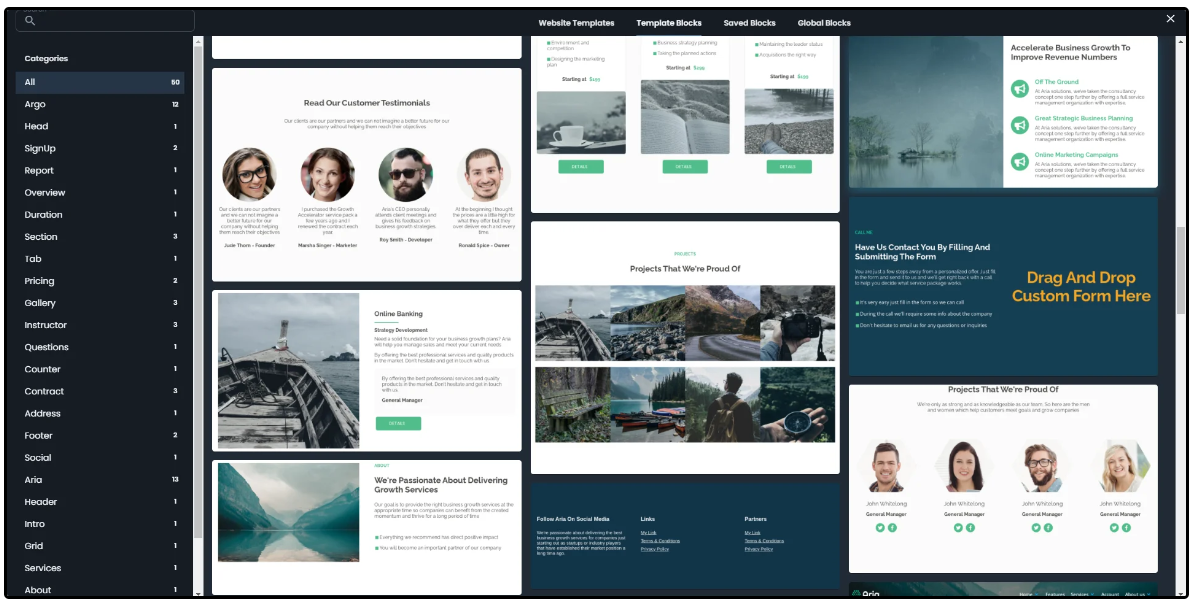Click the megaphone icon beside Off The Ground

click(1019, 89)
